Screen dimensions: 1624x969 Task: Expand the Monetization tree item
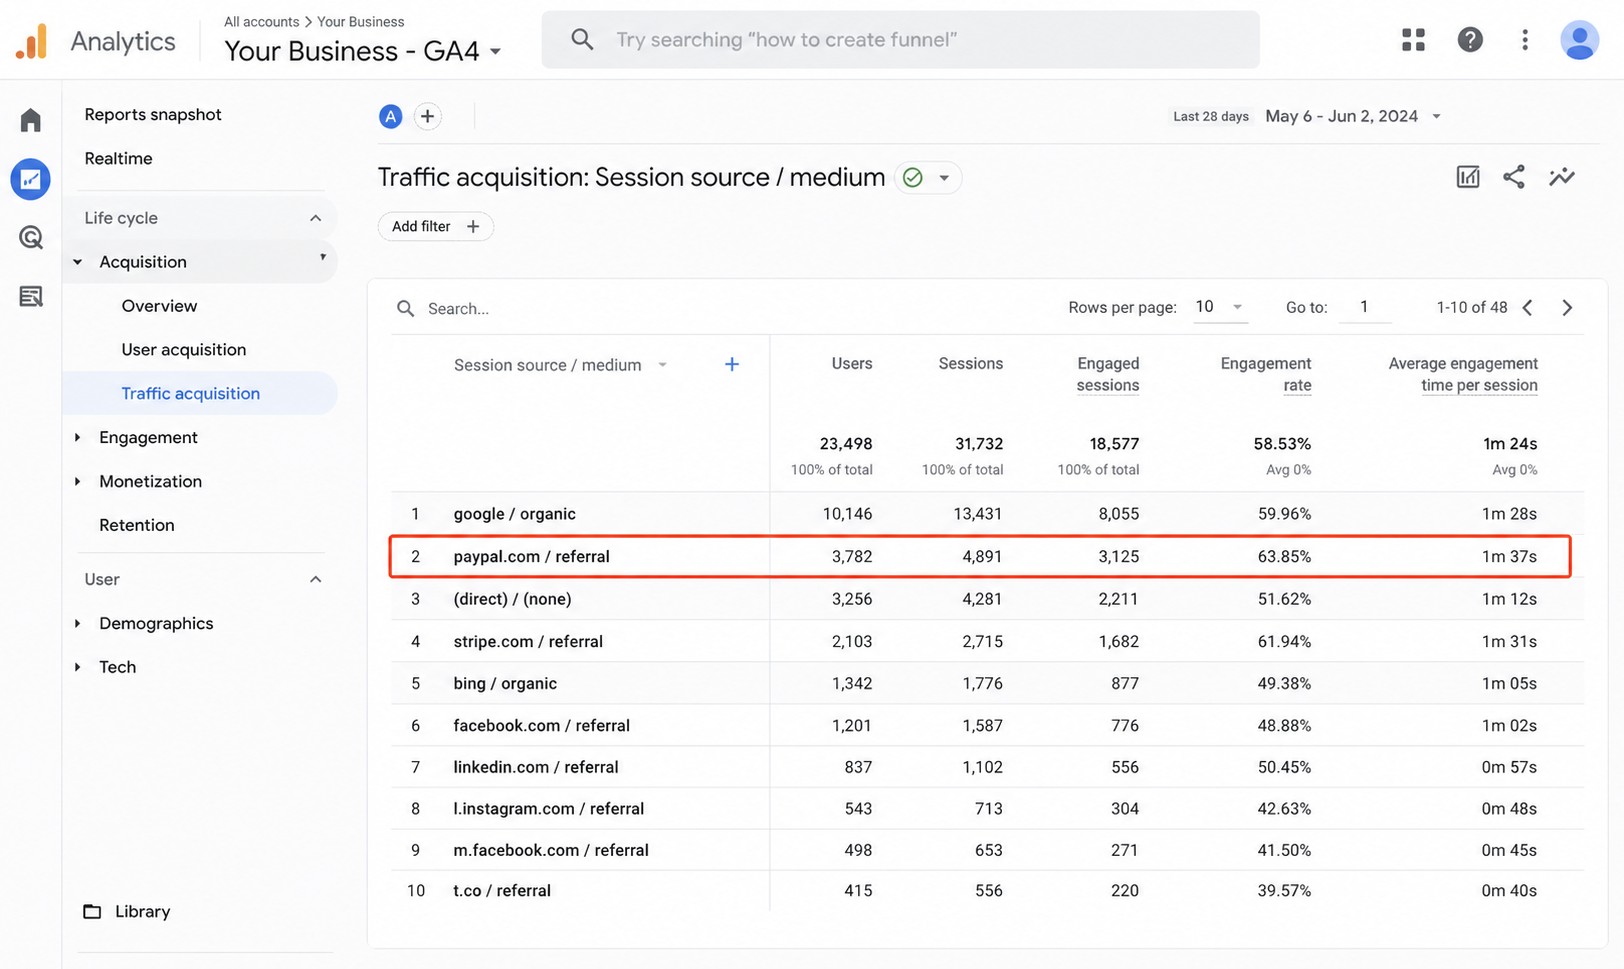78,482
